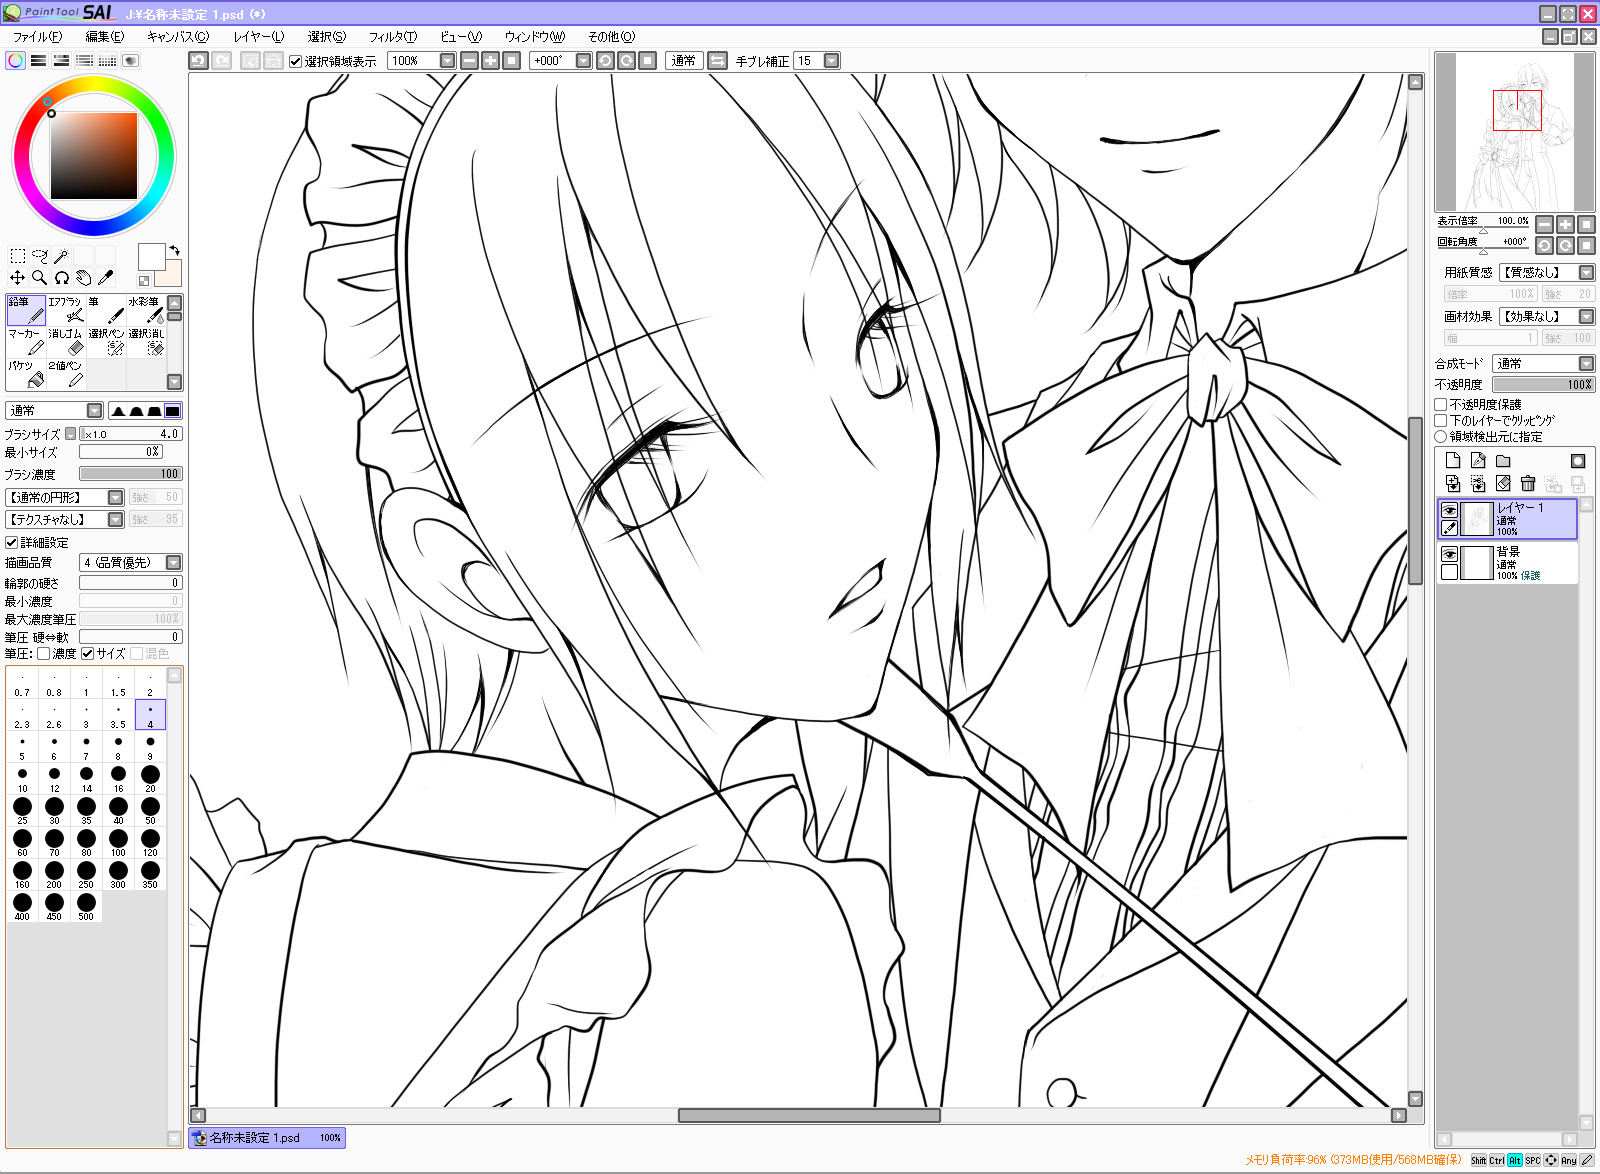This screenshot has width=1600, height=1174.
Task: Pick the move tool
Action: tap(17, 278)
